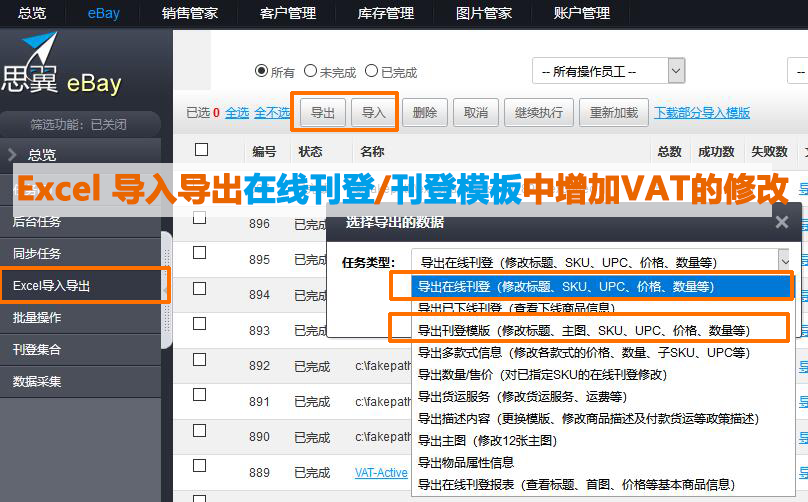The height and width of the screenshot is (502, 808).
Task: Sort by the 名称 column header
Action: [372, 152]
